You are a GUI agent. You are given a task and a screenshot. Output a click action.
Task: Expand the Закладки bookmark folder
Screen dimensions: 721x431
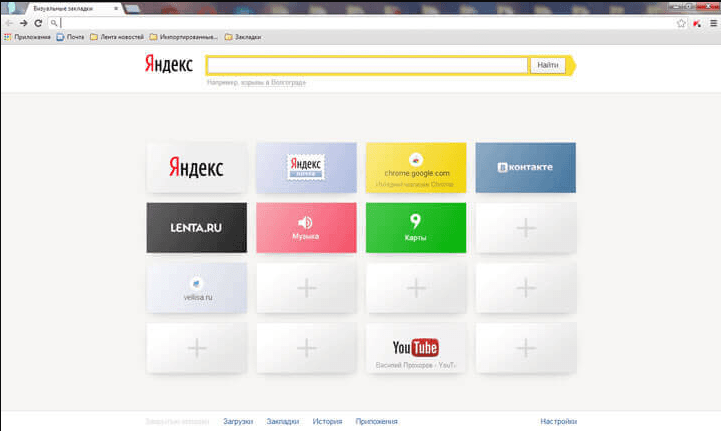[x=243, y=37]
